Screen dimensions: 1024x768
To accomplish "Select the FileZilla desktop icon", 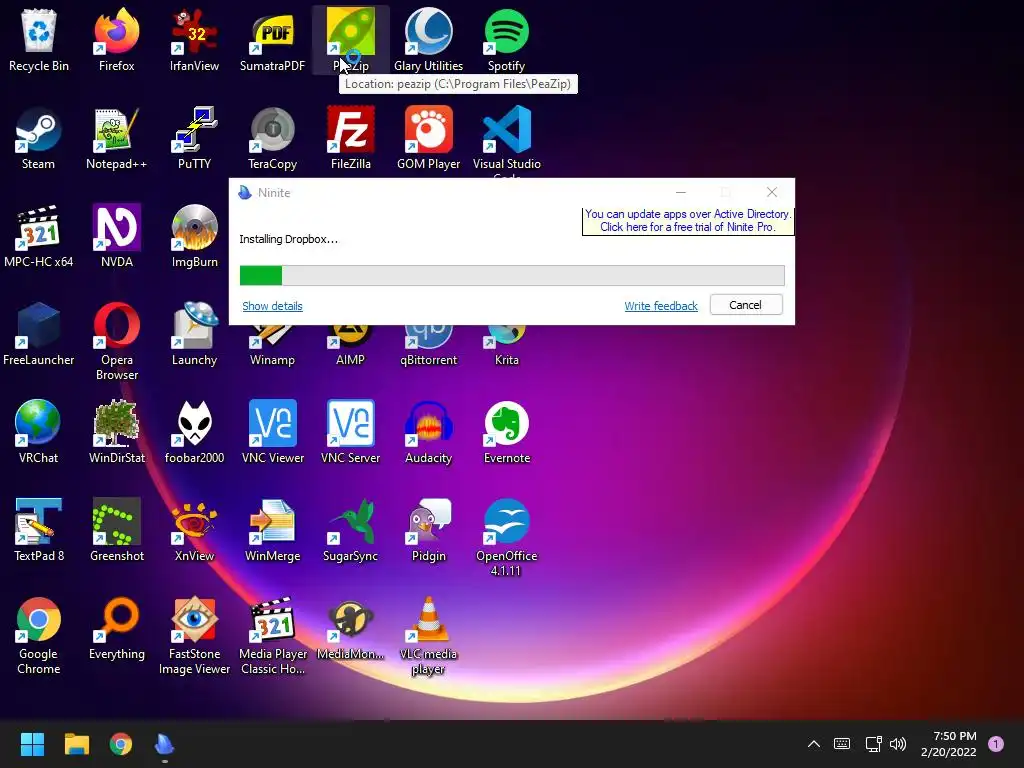I will point(351,138).
